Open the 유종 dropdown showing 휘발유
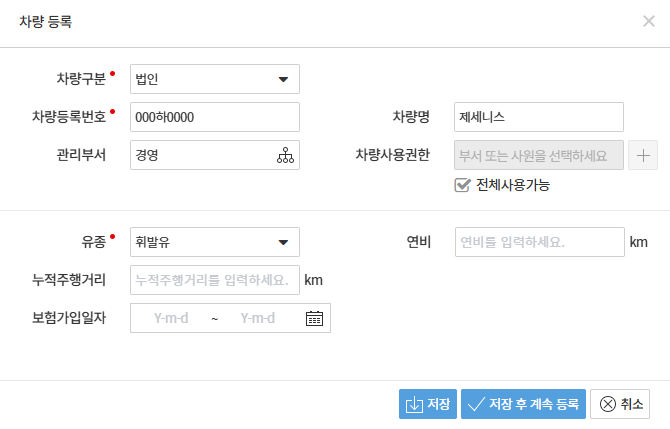The width and height of the screenshot is (670, 429). 215,241
